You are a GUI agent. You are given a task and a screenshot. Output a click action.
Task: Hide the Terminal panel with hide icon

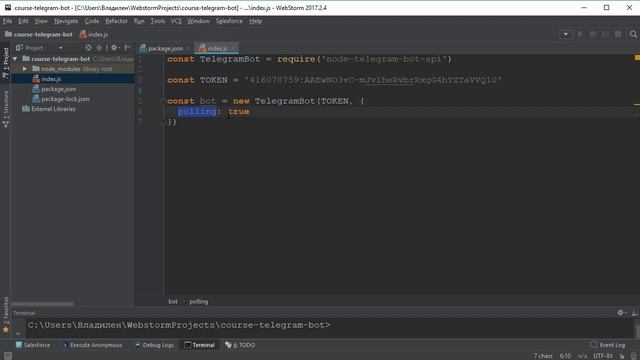click(x=634, y=313)
